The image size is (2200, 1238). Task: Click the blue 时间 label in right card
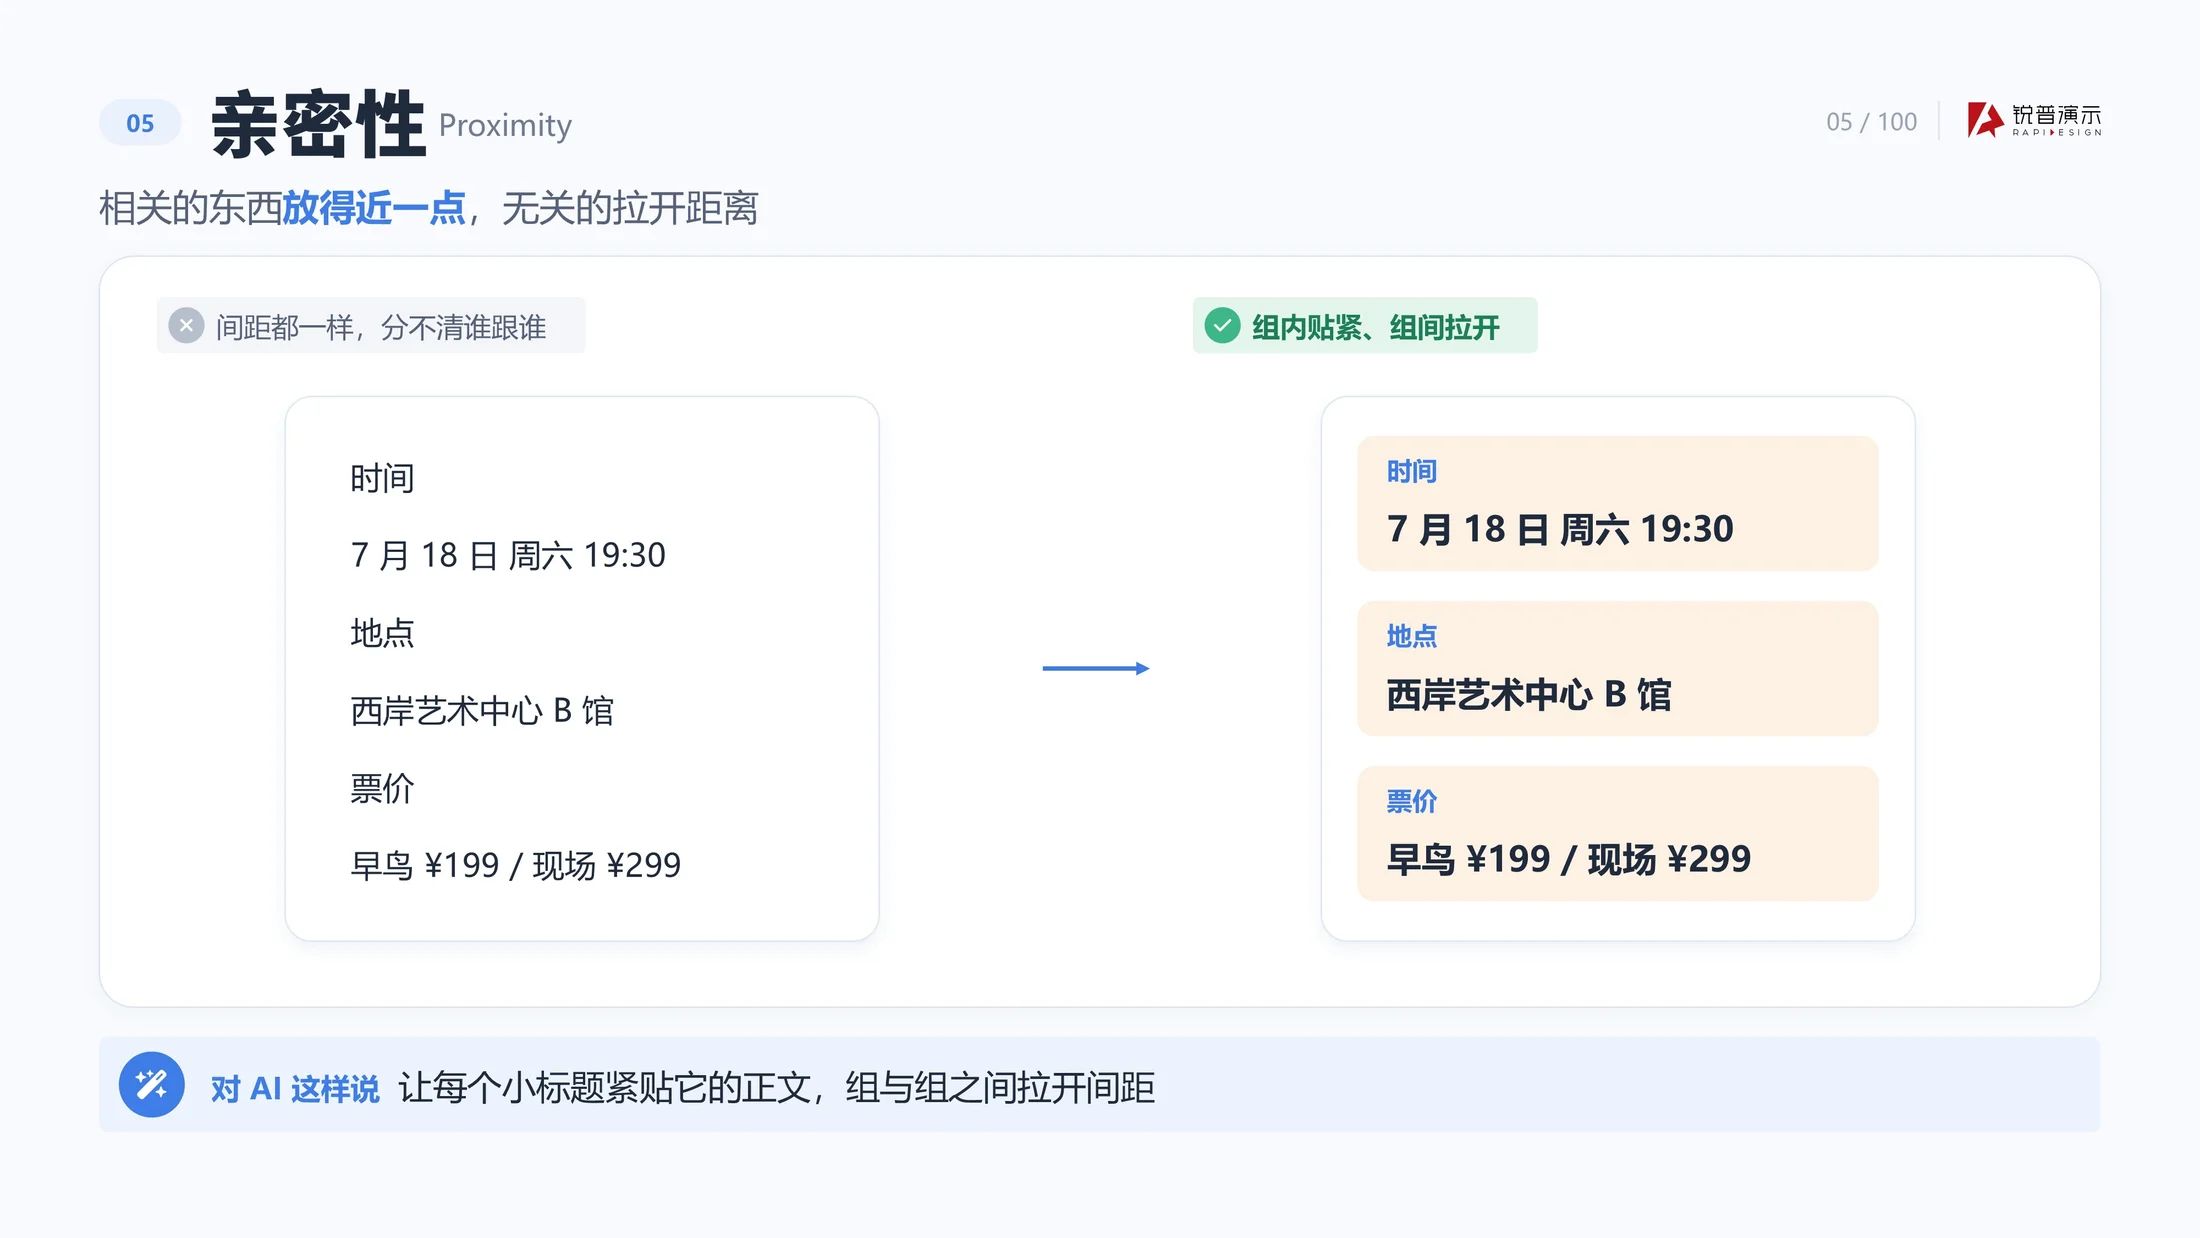tap(1411, 471)
